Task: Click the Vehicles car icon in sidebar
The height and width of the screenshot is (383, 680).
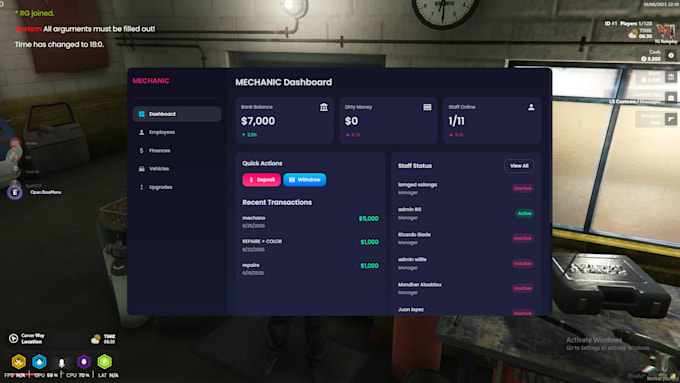Action: [x=141, y=169]
